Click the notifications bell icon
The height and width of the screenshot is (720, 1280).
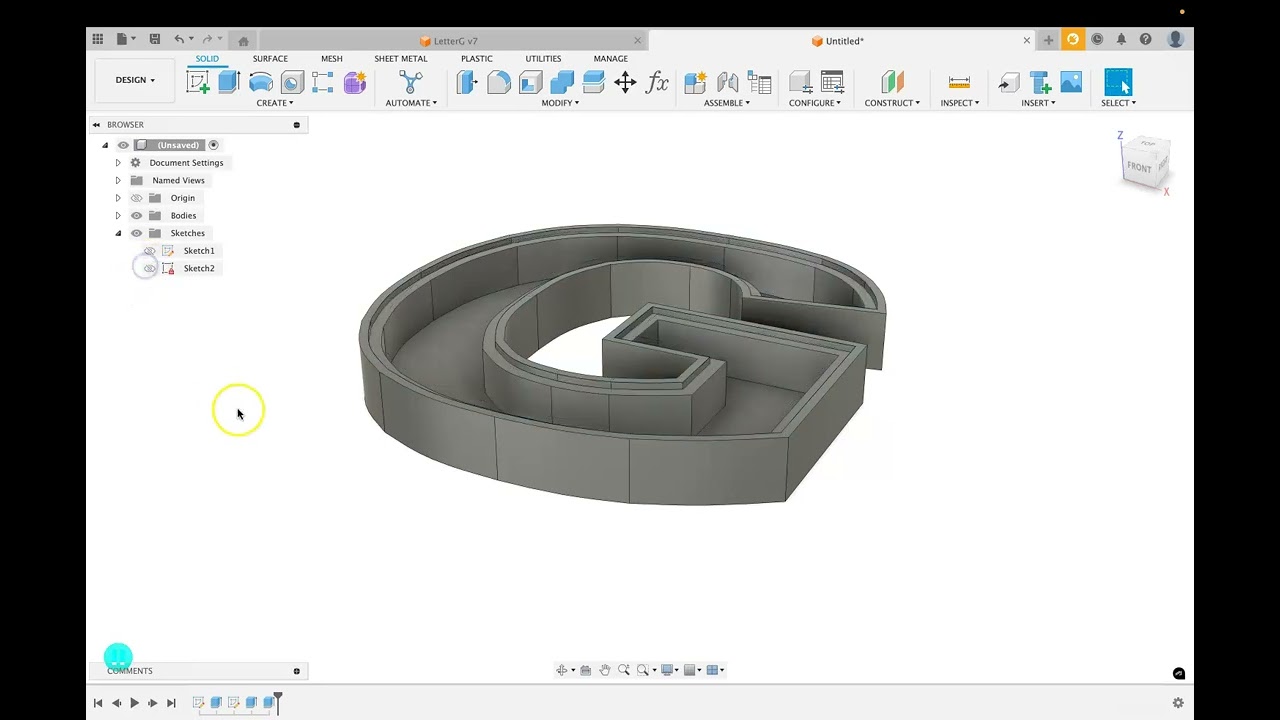point(1121,40)
